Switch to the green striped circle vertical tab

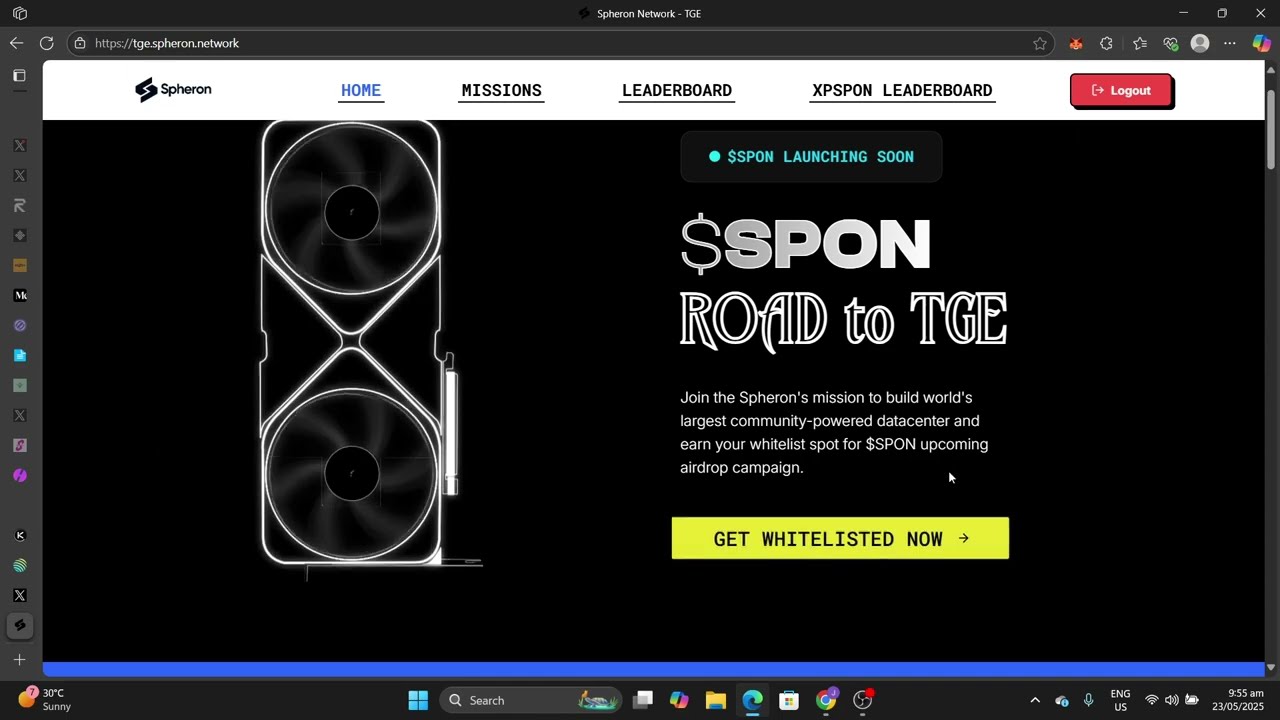(x=20, y=565)
